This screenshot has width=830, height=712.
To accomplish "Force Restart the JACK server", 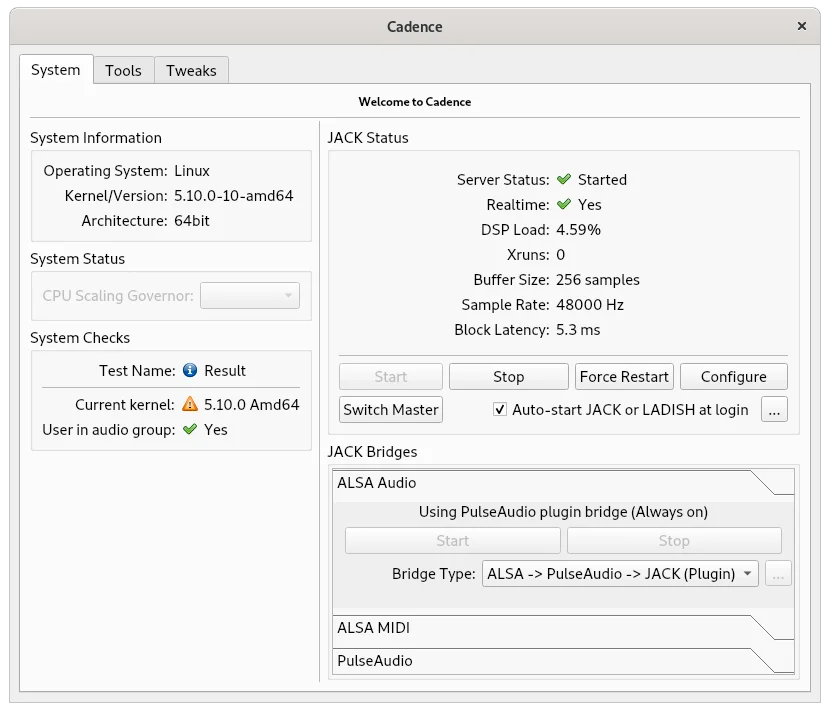I will (624, 376).
